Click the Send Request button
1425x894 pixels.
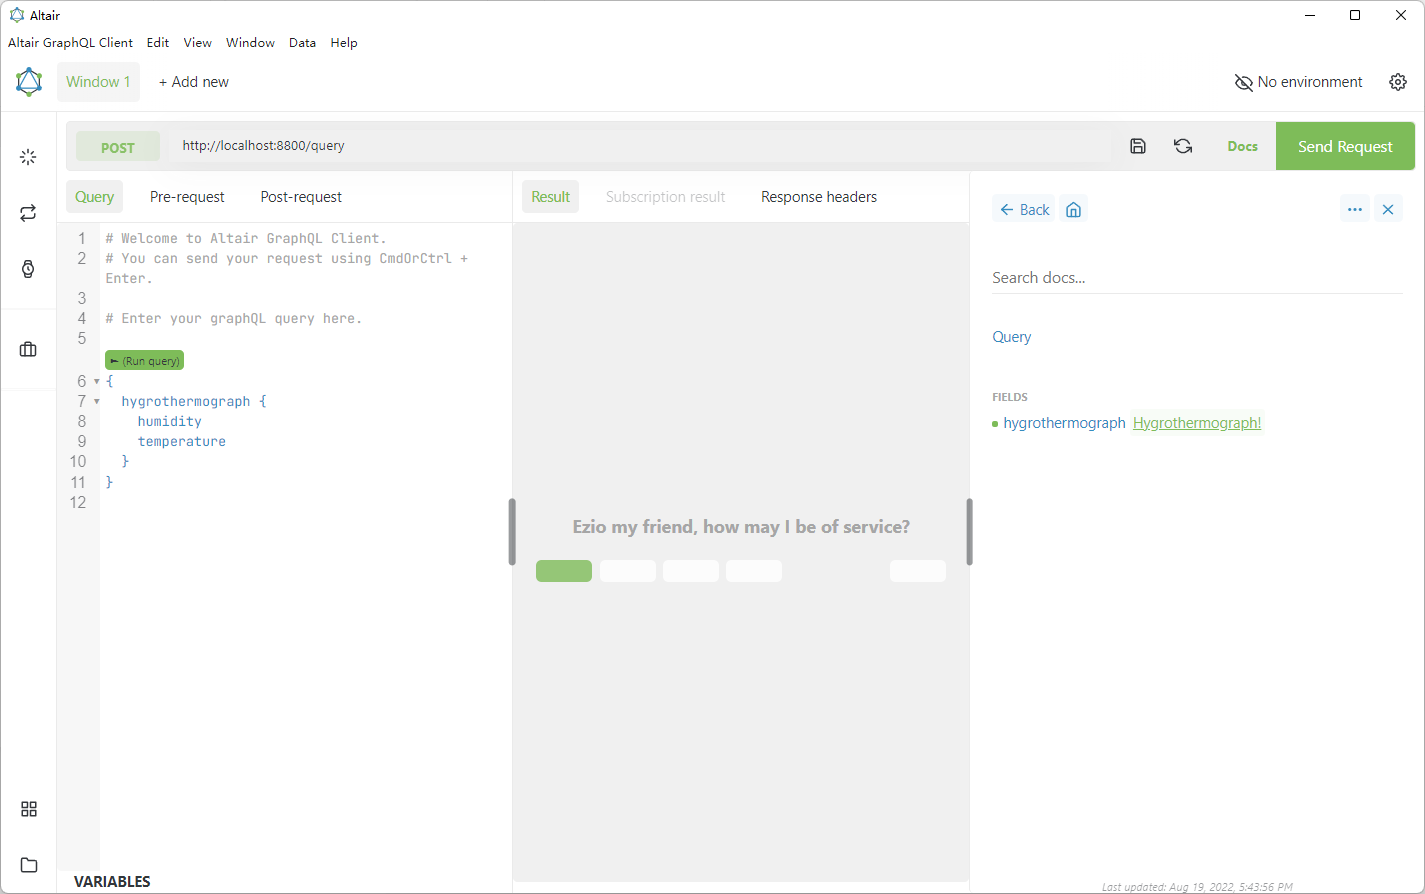pos(1345,146)
